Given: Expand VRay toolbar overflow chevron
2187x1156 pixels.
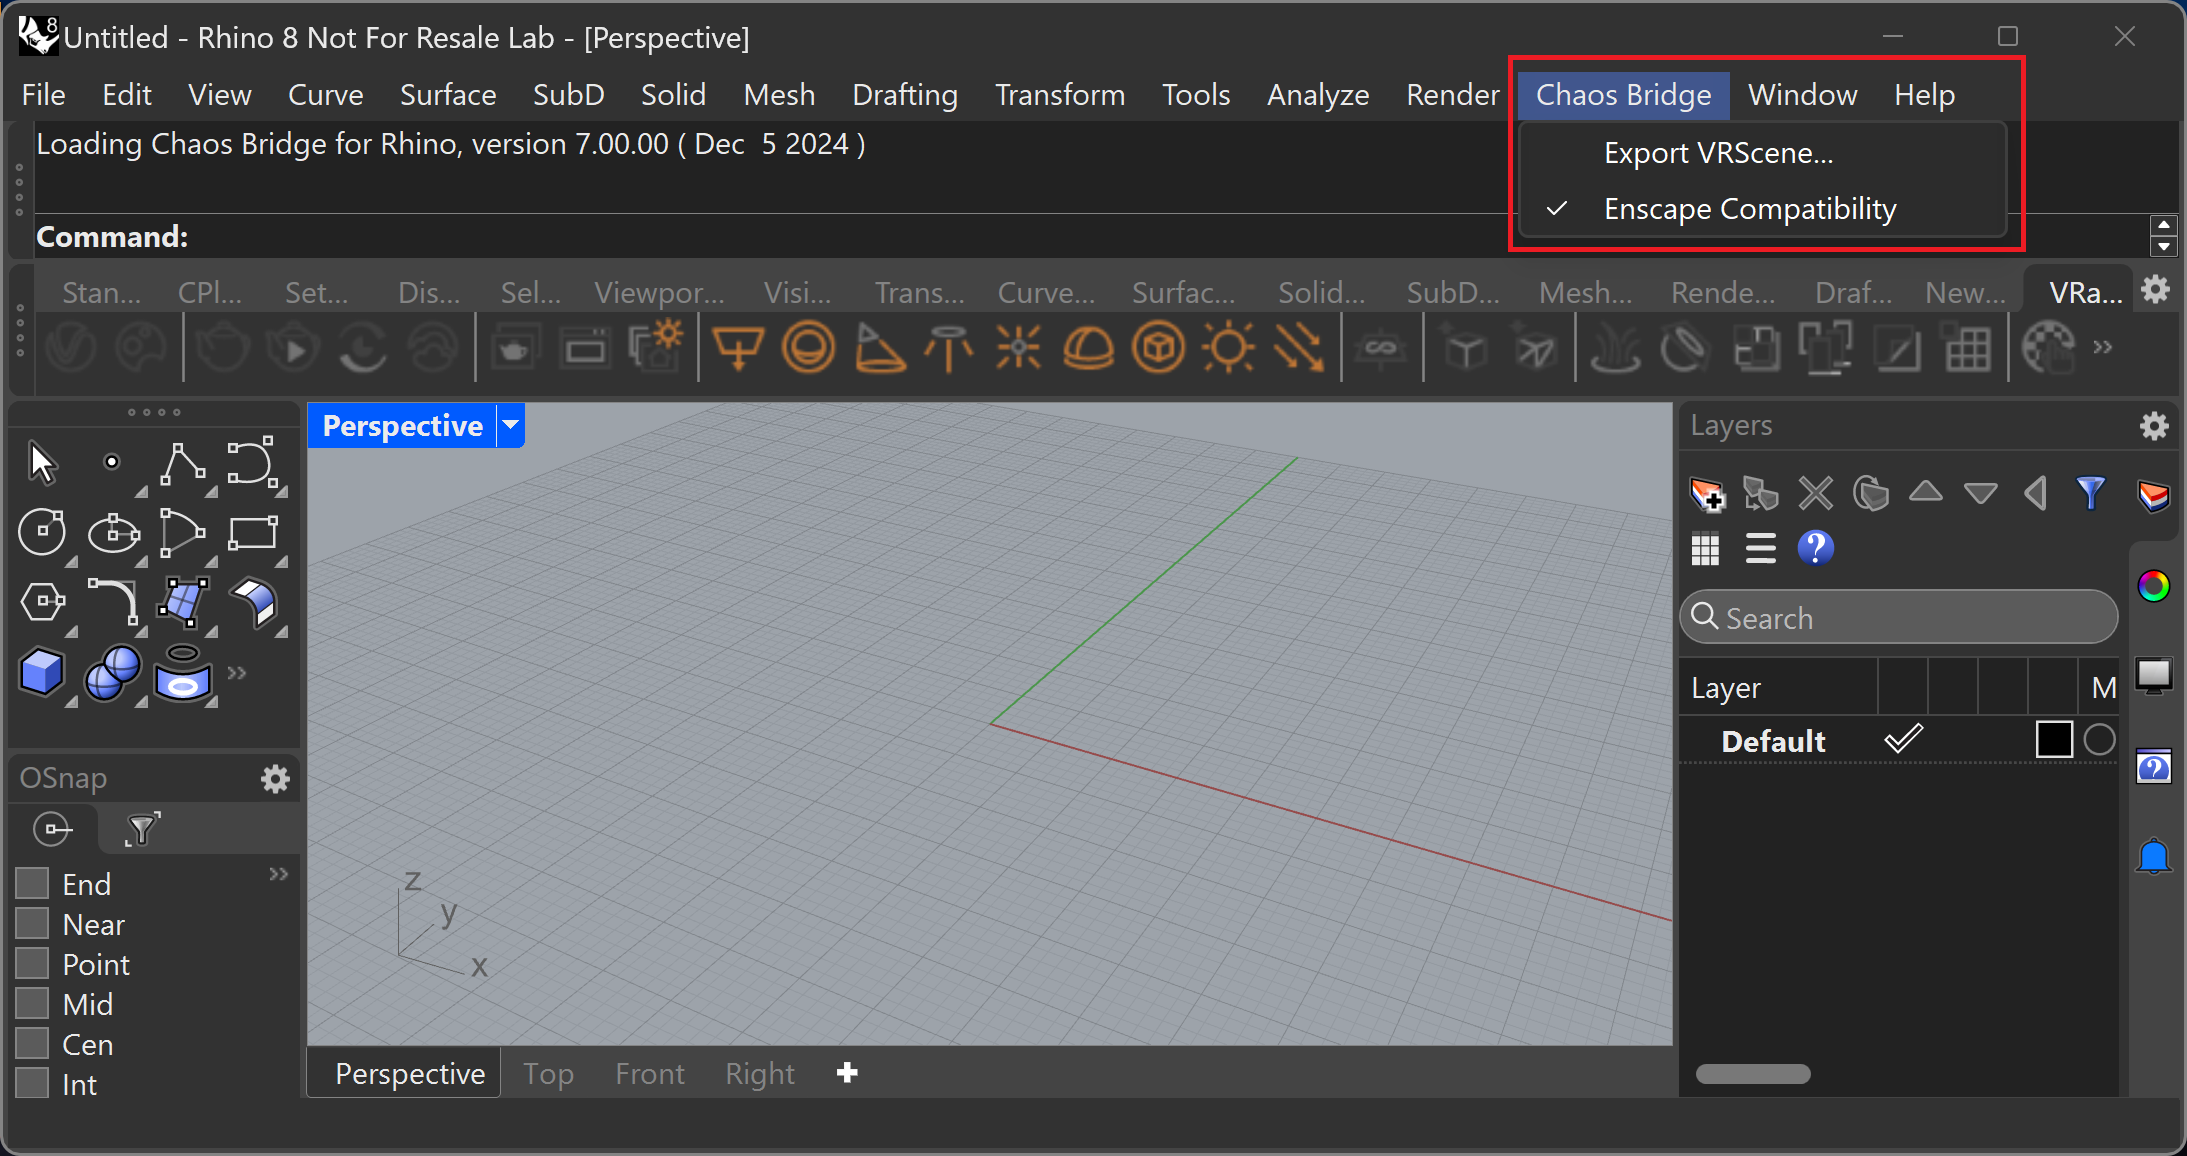Looking at the screenshot, I should click(2103, 347).
